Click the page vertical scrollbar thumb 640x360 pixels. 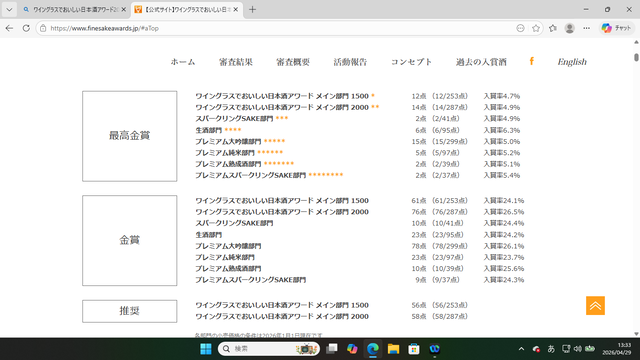click(x=636, y=57)
